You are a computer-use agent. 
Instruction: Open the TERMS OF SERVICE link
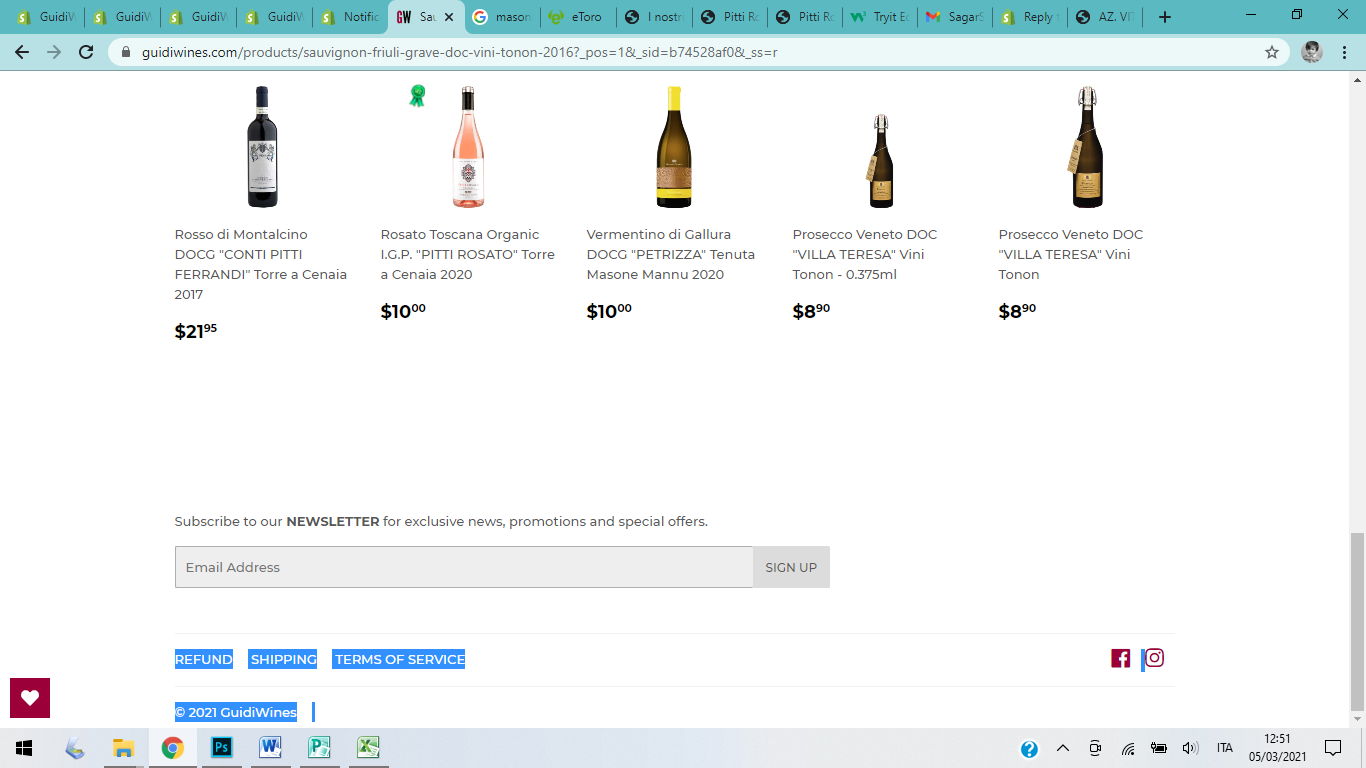point(399,659)
